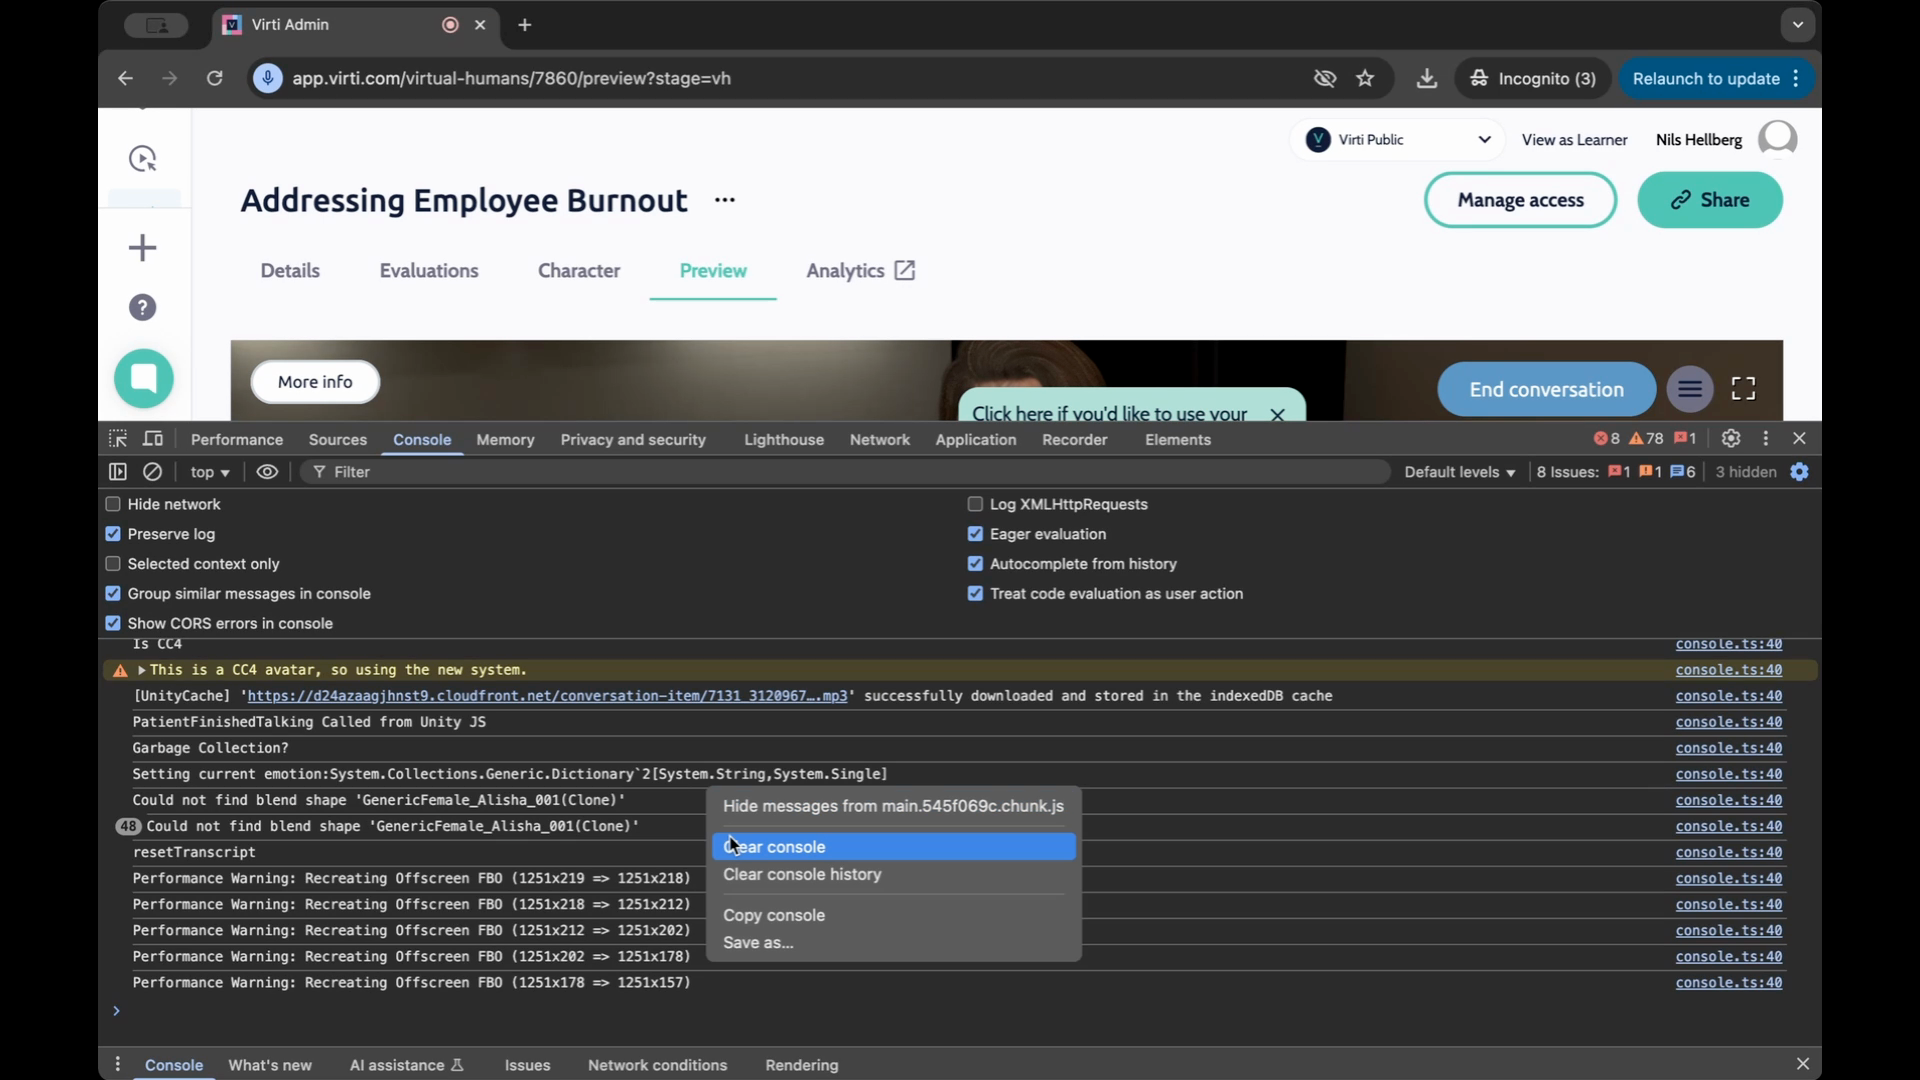
Task: Open the top context dropdown
Action: point(210,472)
